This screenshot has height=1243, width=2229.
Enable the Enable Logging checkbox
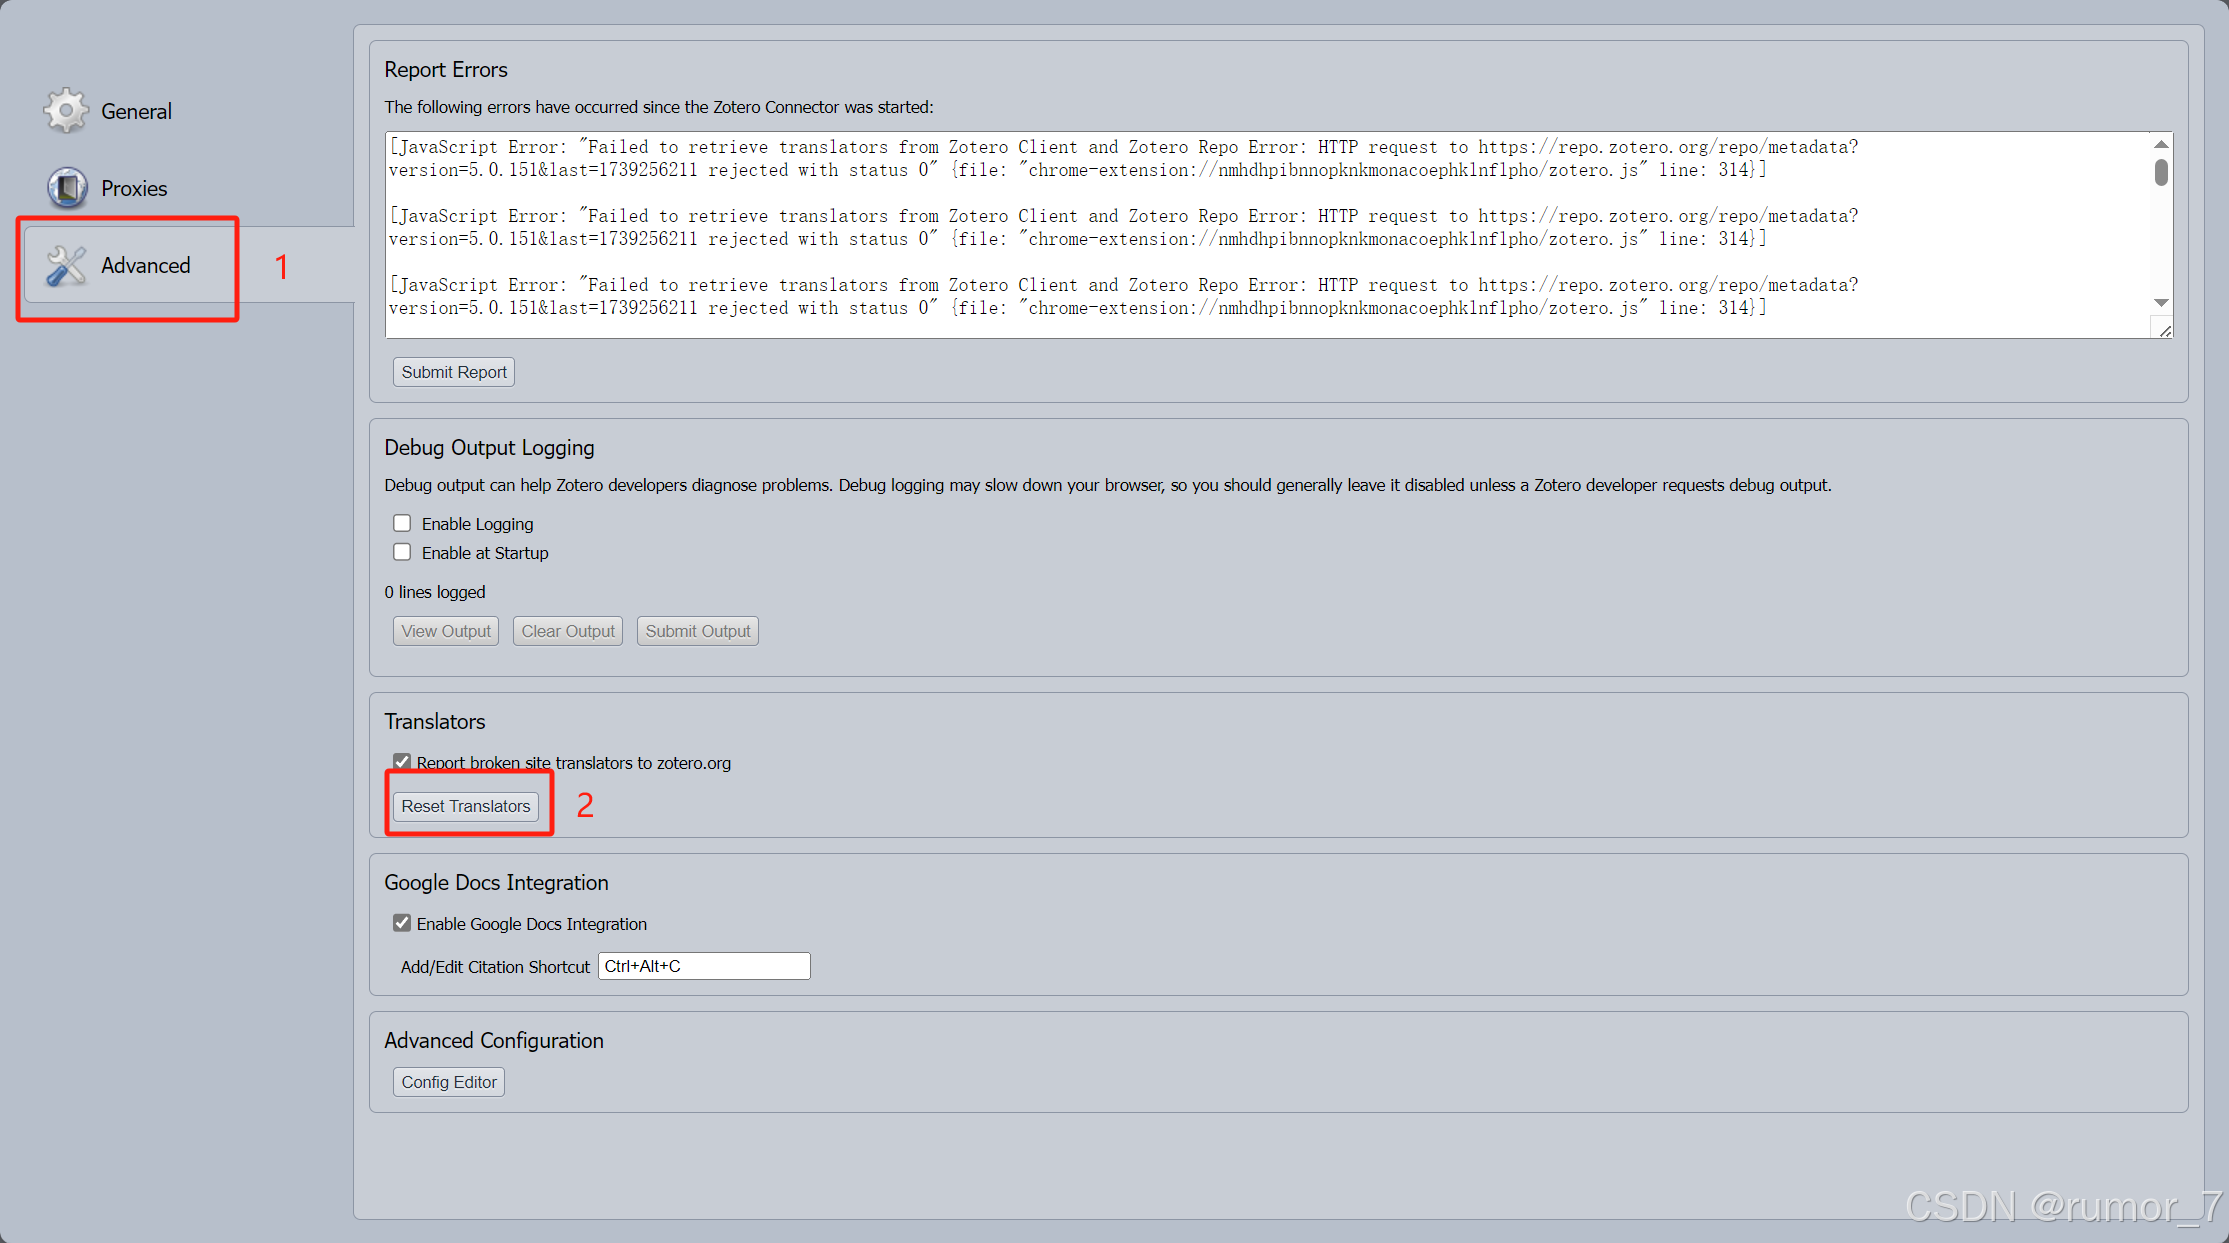(x=402, y=523)
